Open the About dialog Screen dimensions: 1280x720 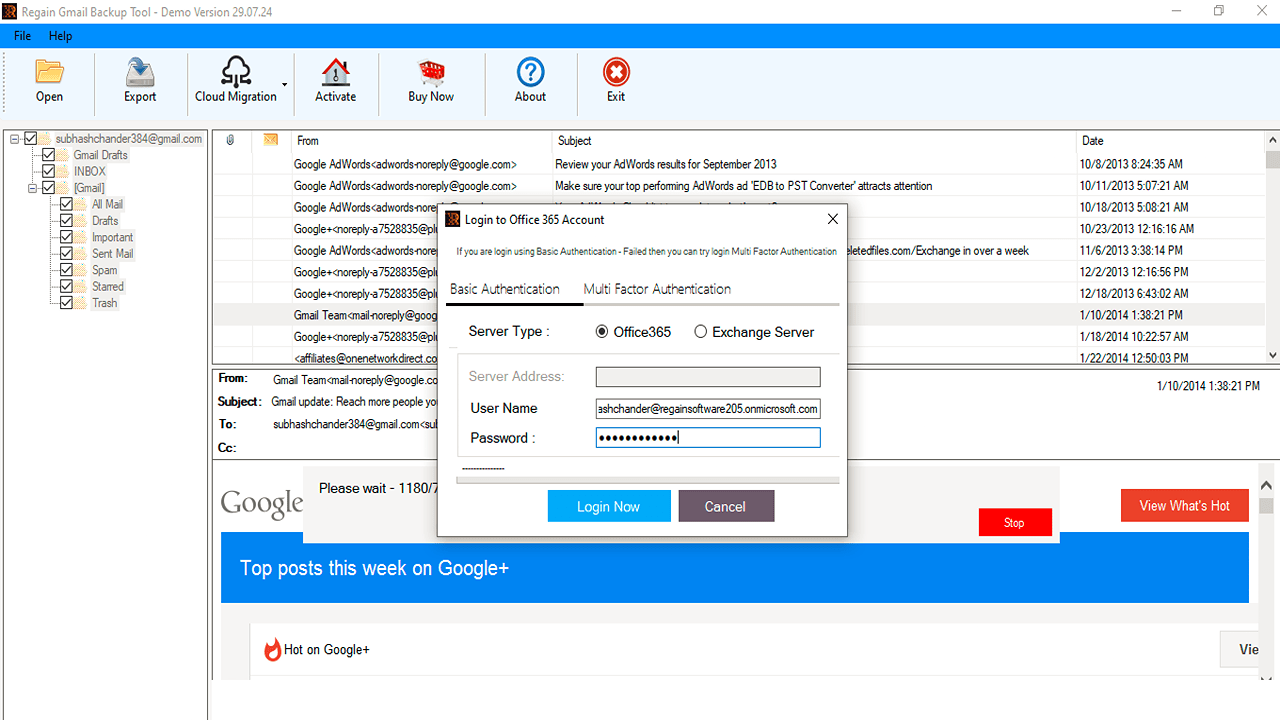click(529, 80)
